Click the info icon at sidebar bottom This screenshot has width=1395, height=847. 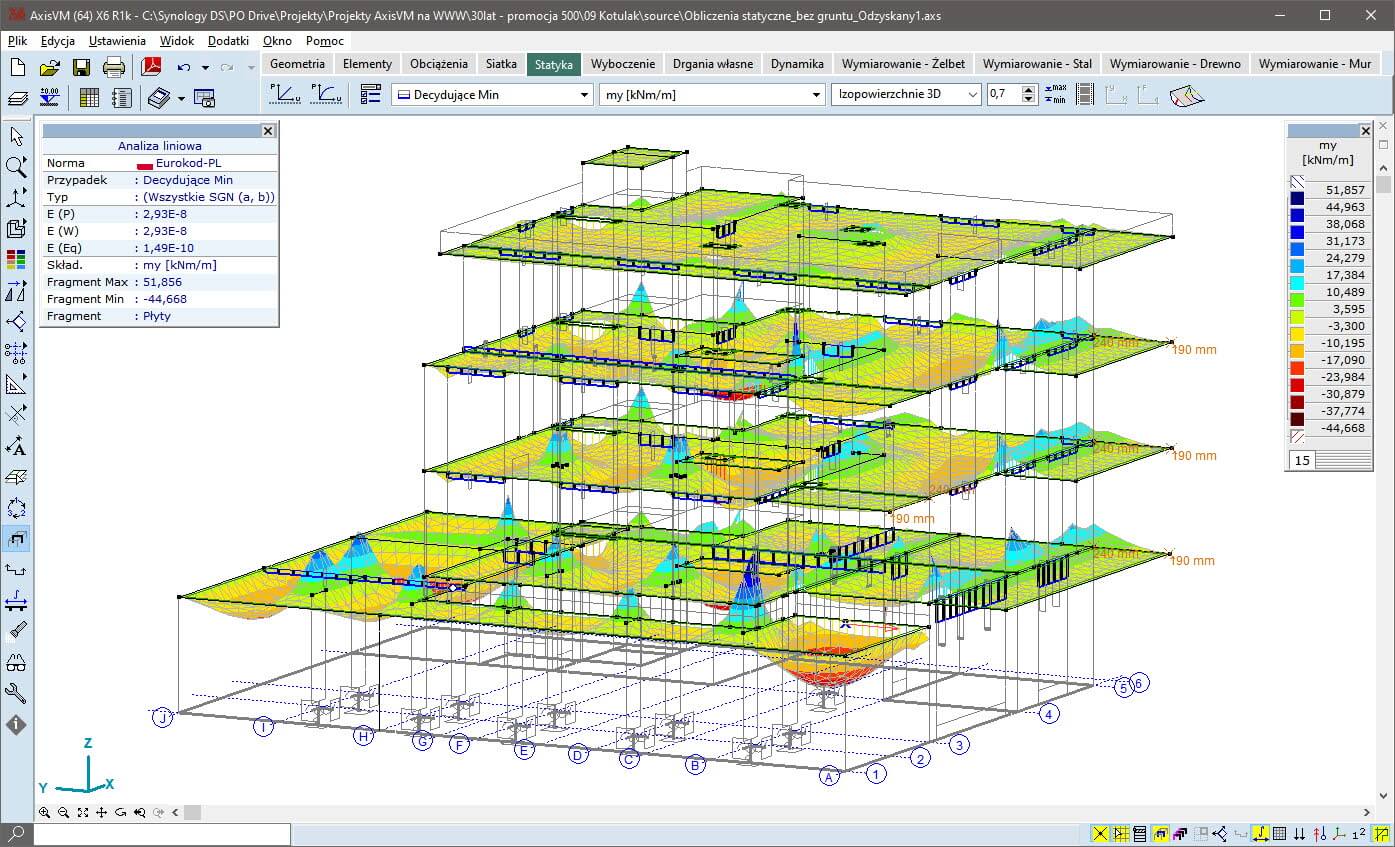pos(16,725)
